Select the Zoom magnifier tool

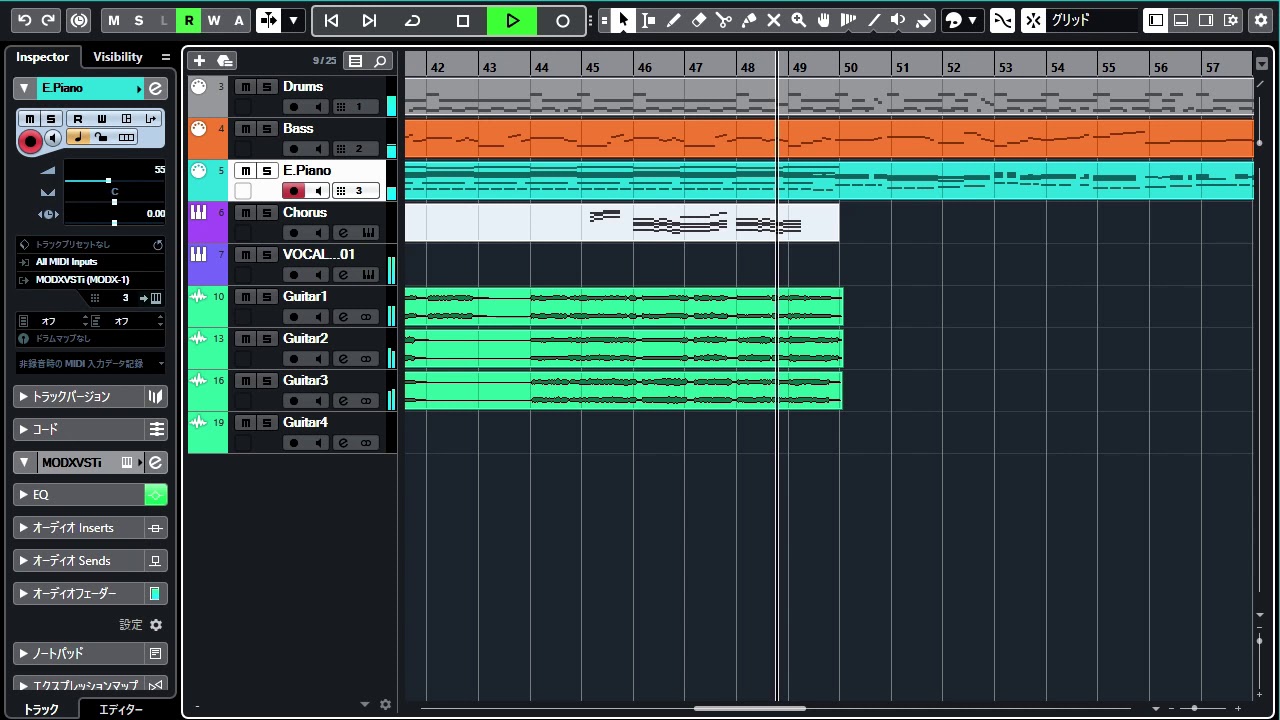[798, 20]
